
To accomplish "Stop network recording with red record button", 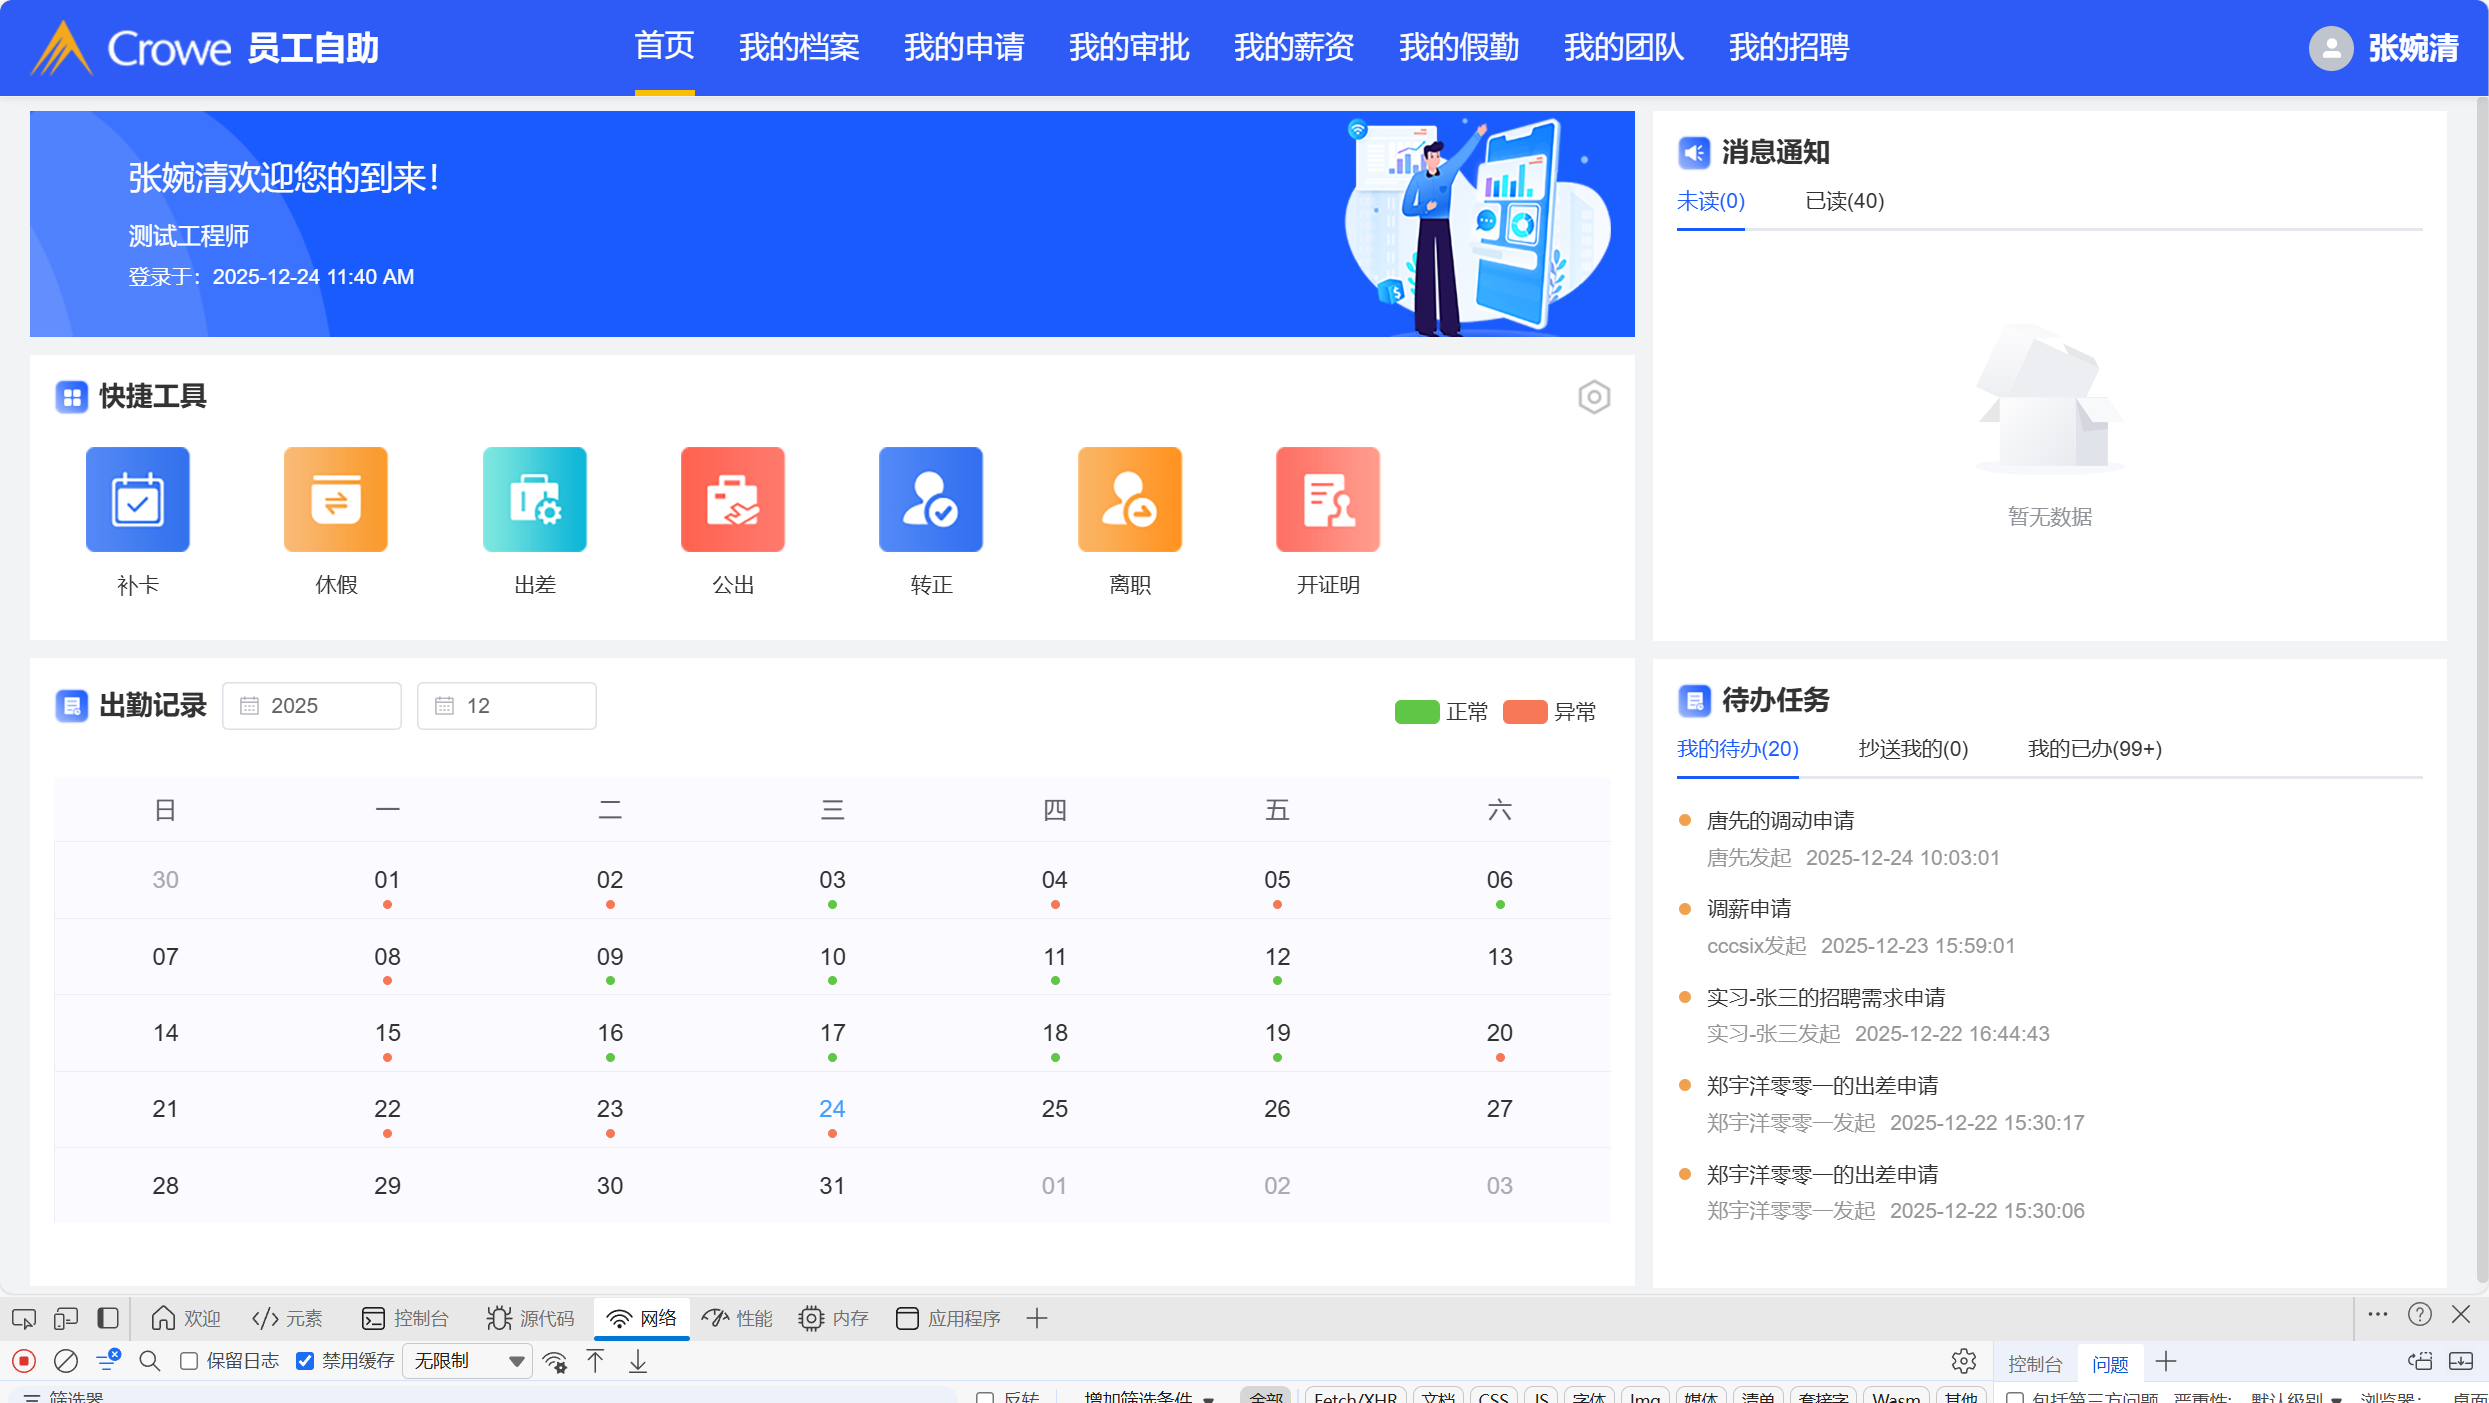I will (24, 1361).
